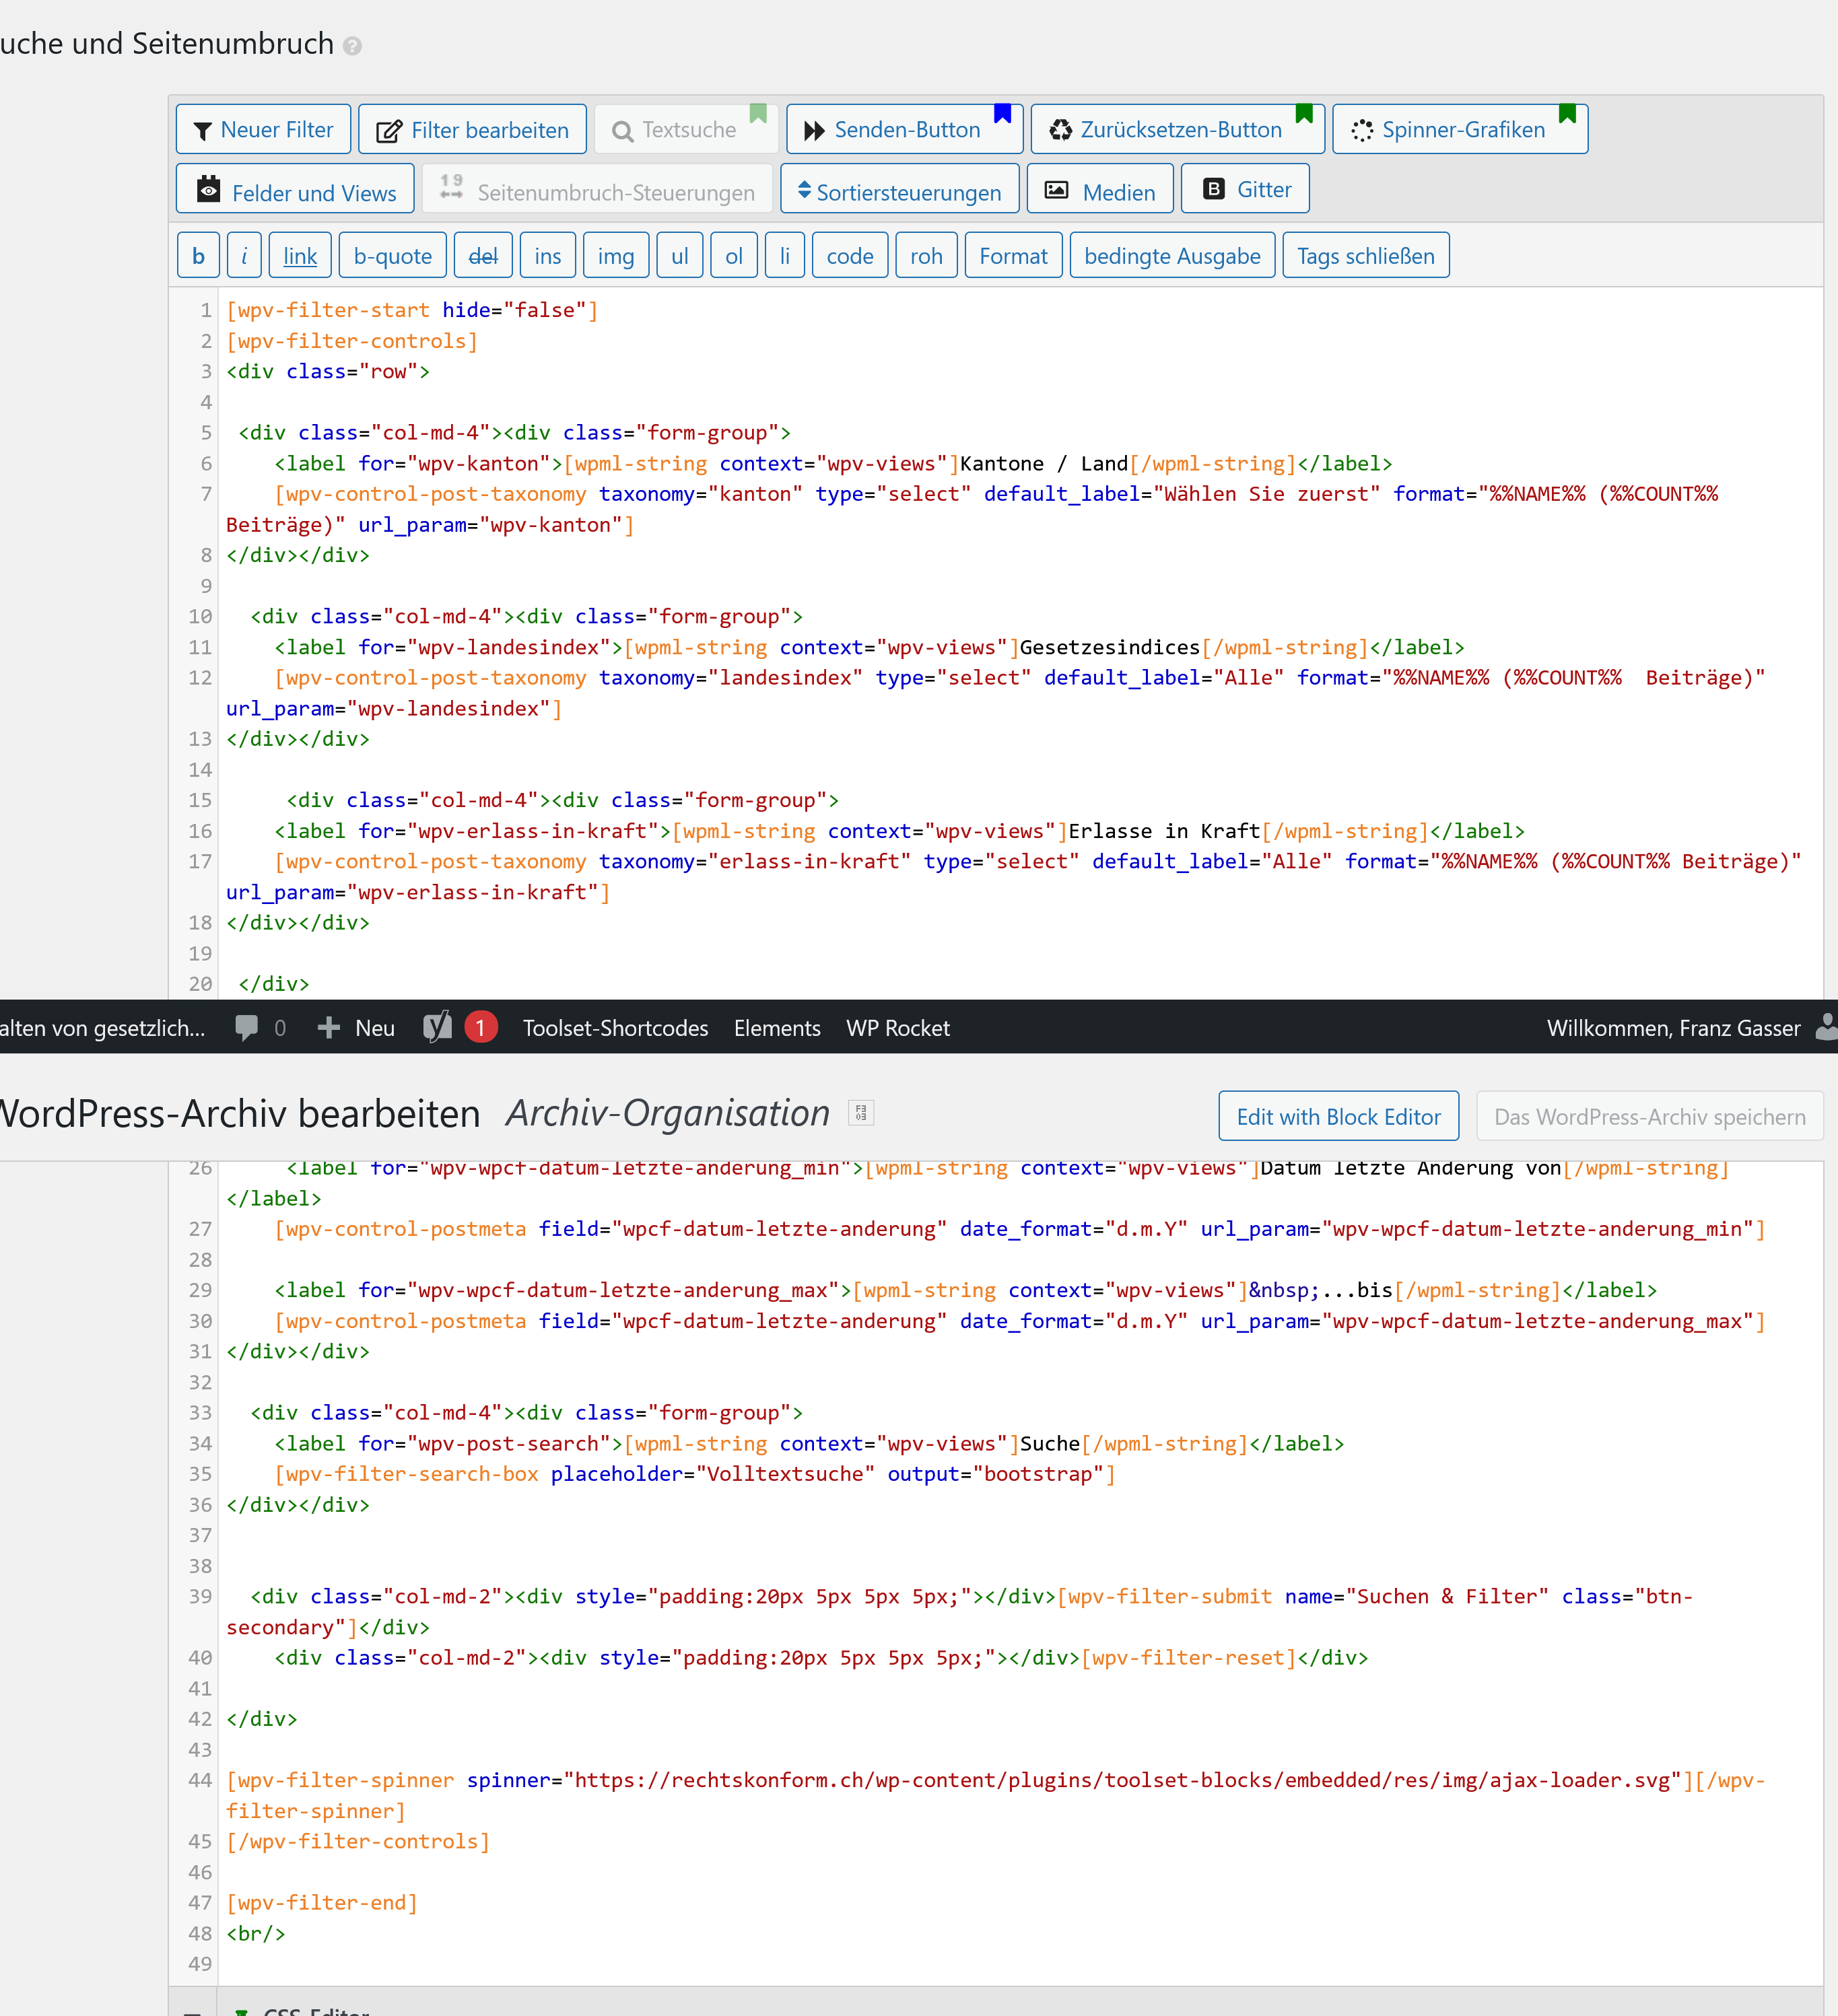The height and width of the screenshot is (2016, 1838).
Task: Click the Textsuche button
Action: click(685, 130)
